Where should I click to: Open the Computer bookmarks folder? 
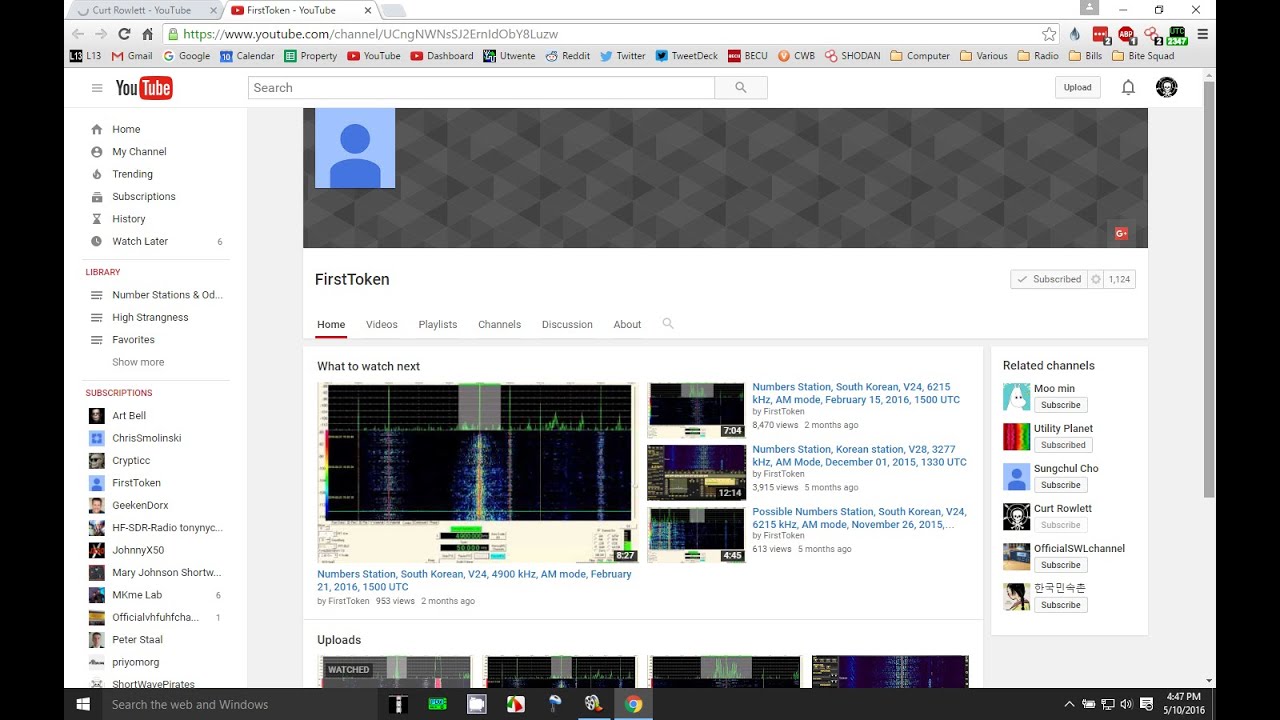pyautogui.click(x=920, y=56)
